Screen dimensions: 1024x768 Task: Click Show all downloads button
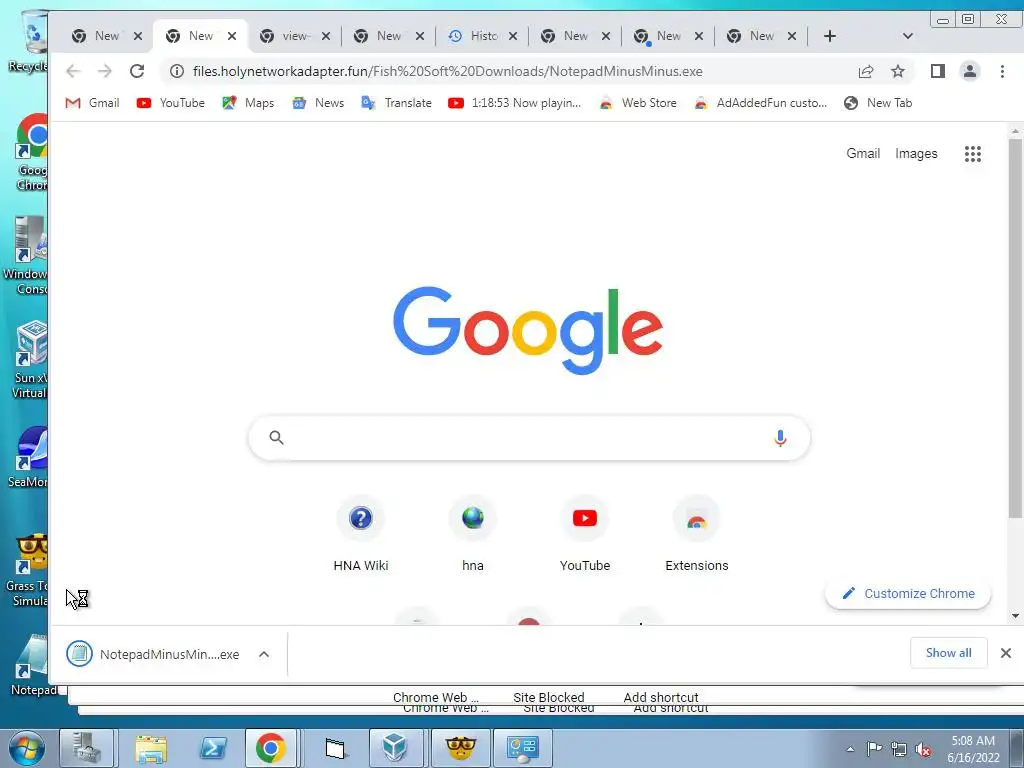coord(948,653)
